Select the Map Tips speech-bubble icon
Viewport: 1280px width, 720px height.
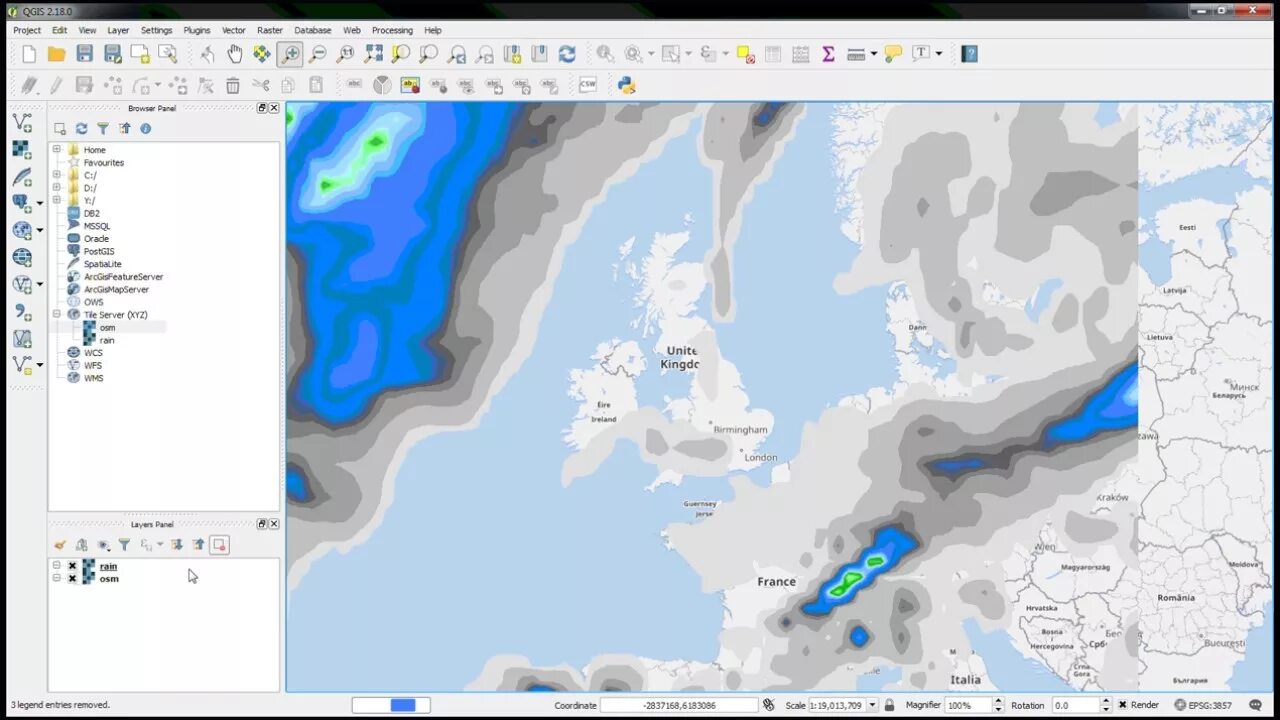pos(893,54)
